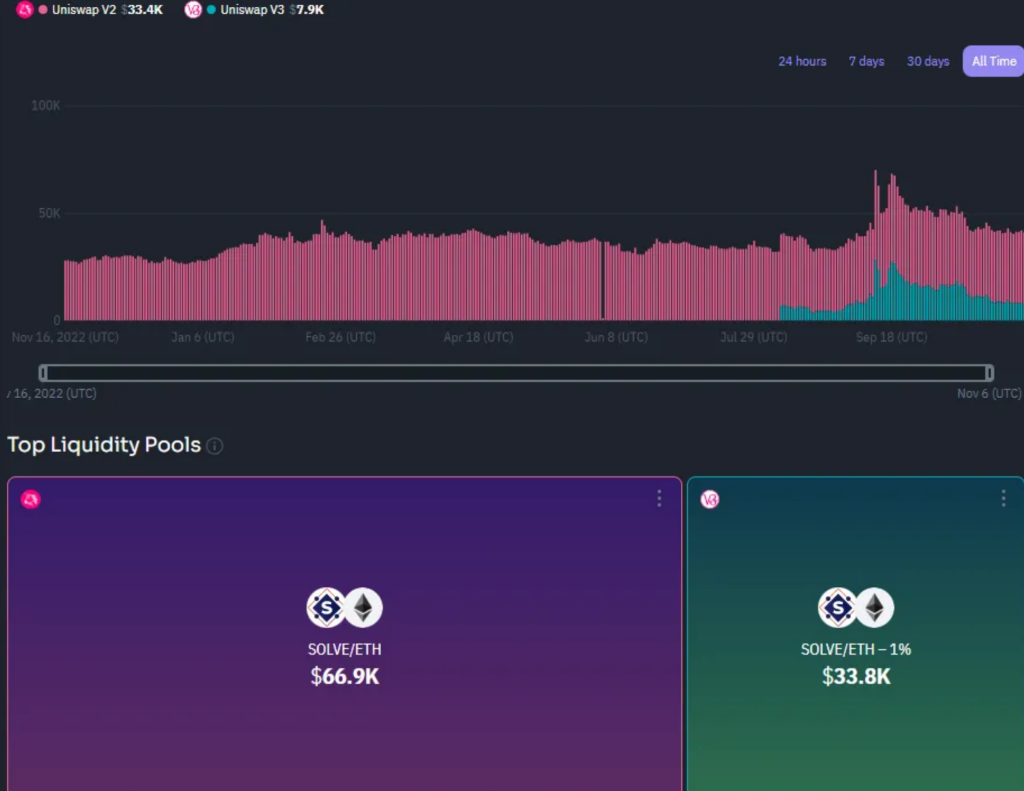The height and width of the screenshot is (791, 1024).
Task: Click the Uniswap V3 logo in legend
Action: coord(193,9)
